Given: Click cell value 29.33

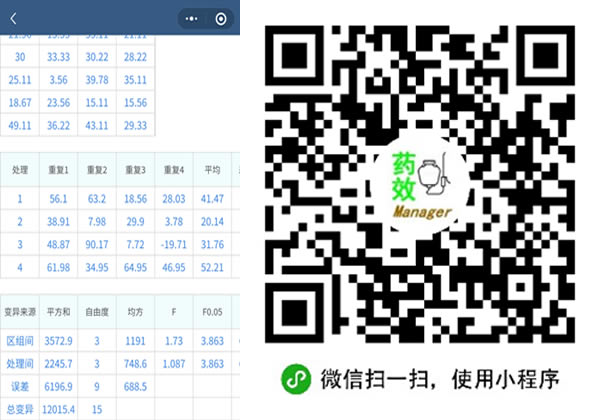Looking at the screenshot, I should tap(135, 125).
